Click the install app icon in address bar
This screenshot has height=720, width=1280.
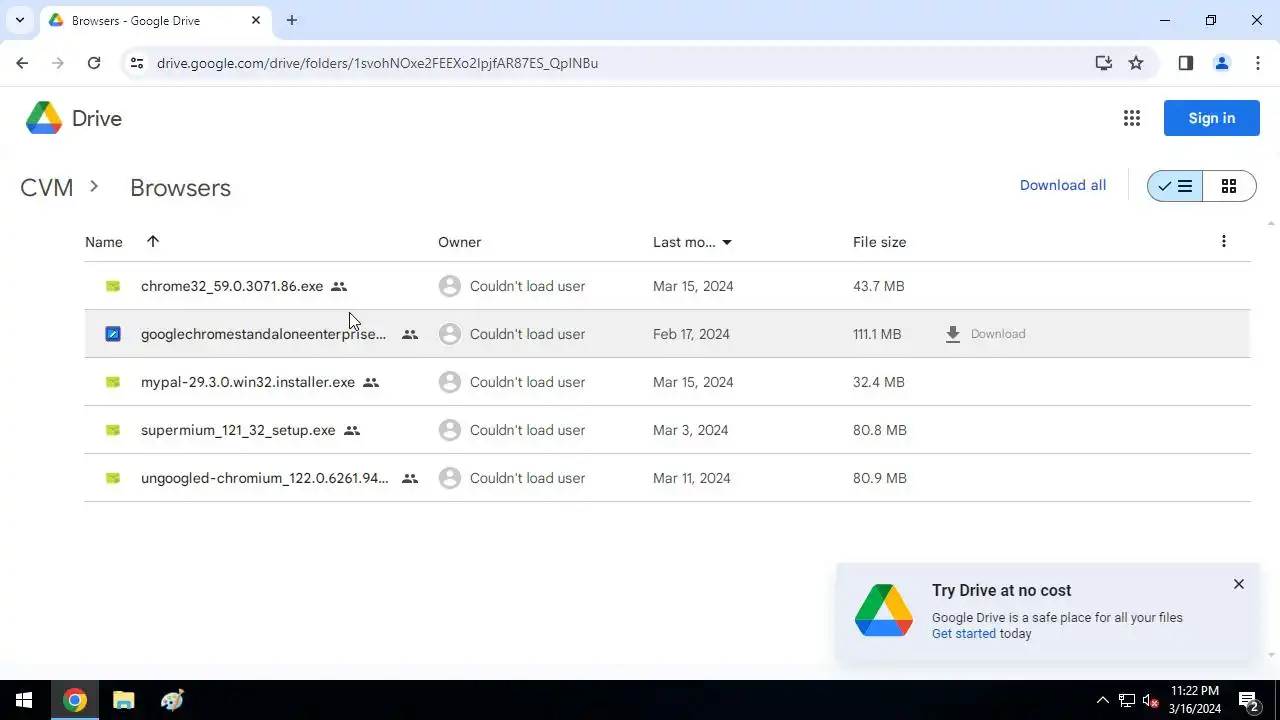click(1103, 63)
